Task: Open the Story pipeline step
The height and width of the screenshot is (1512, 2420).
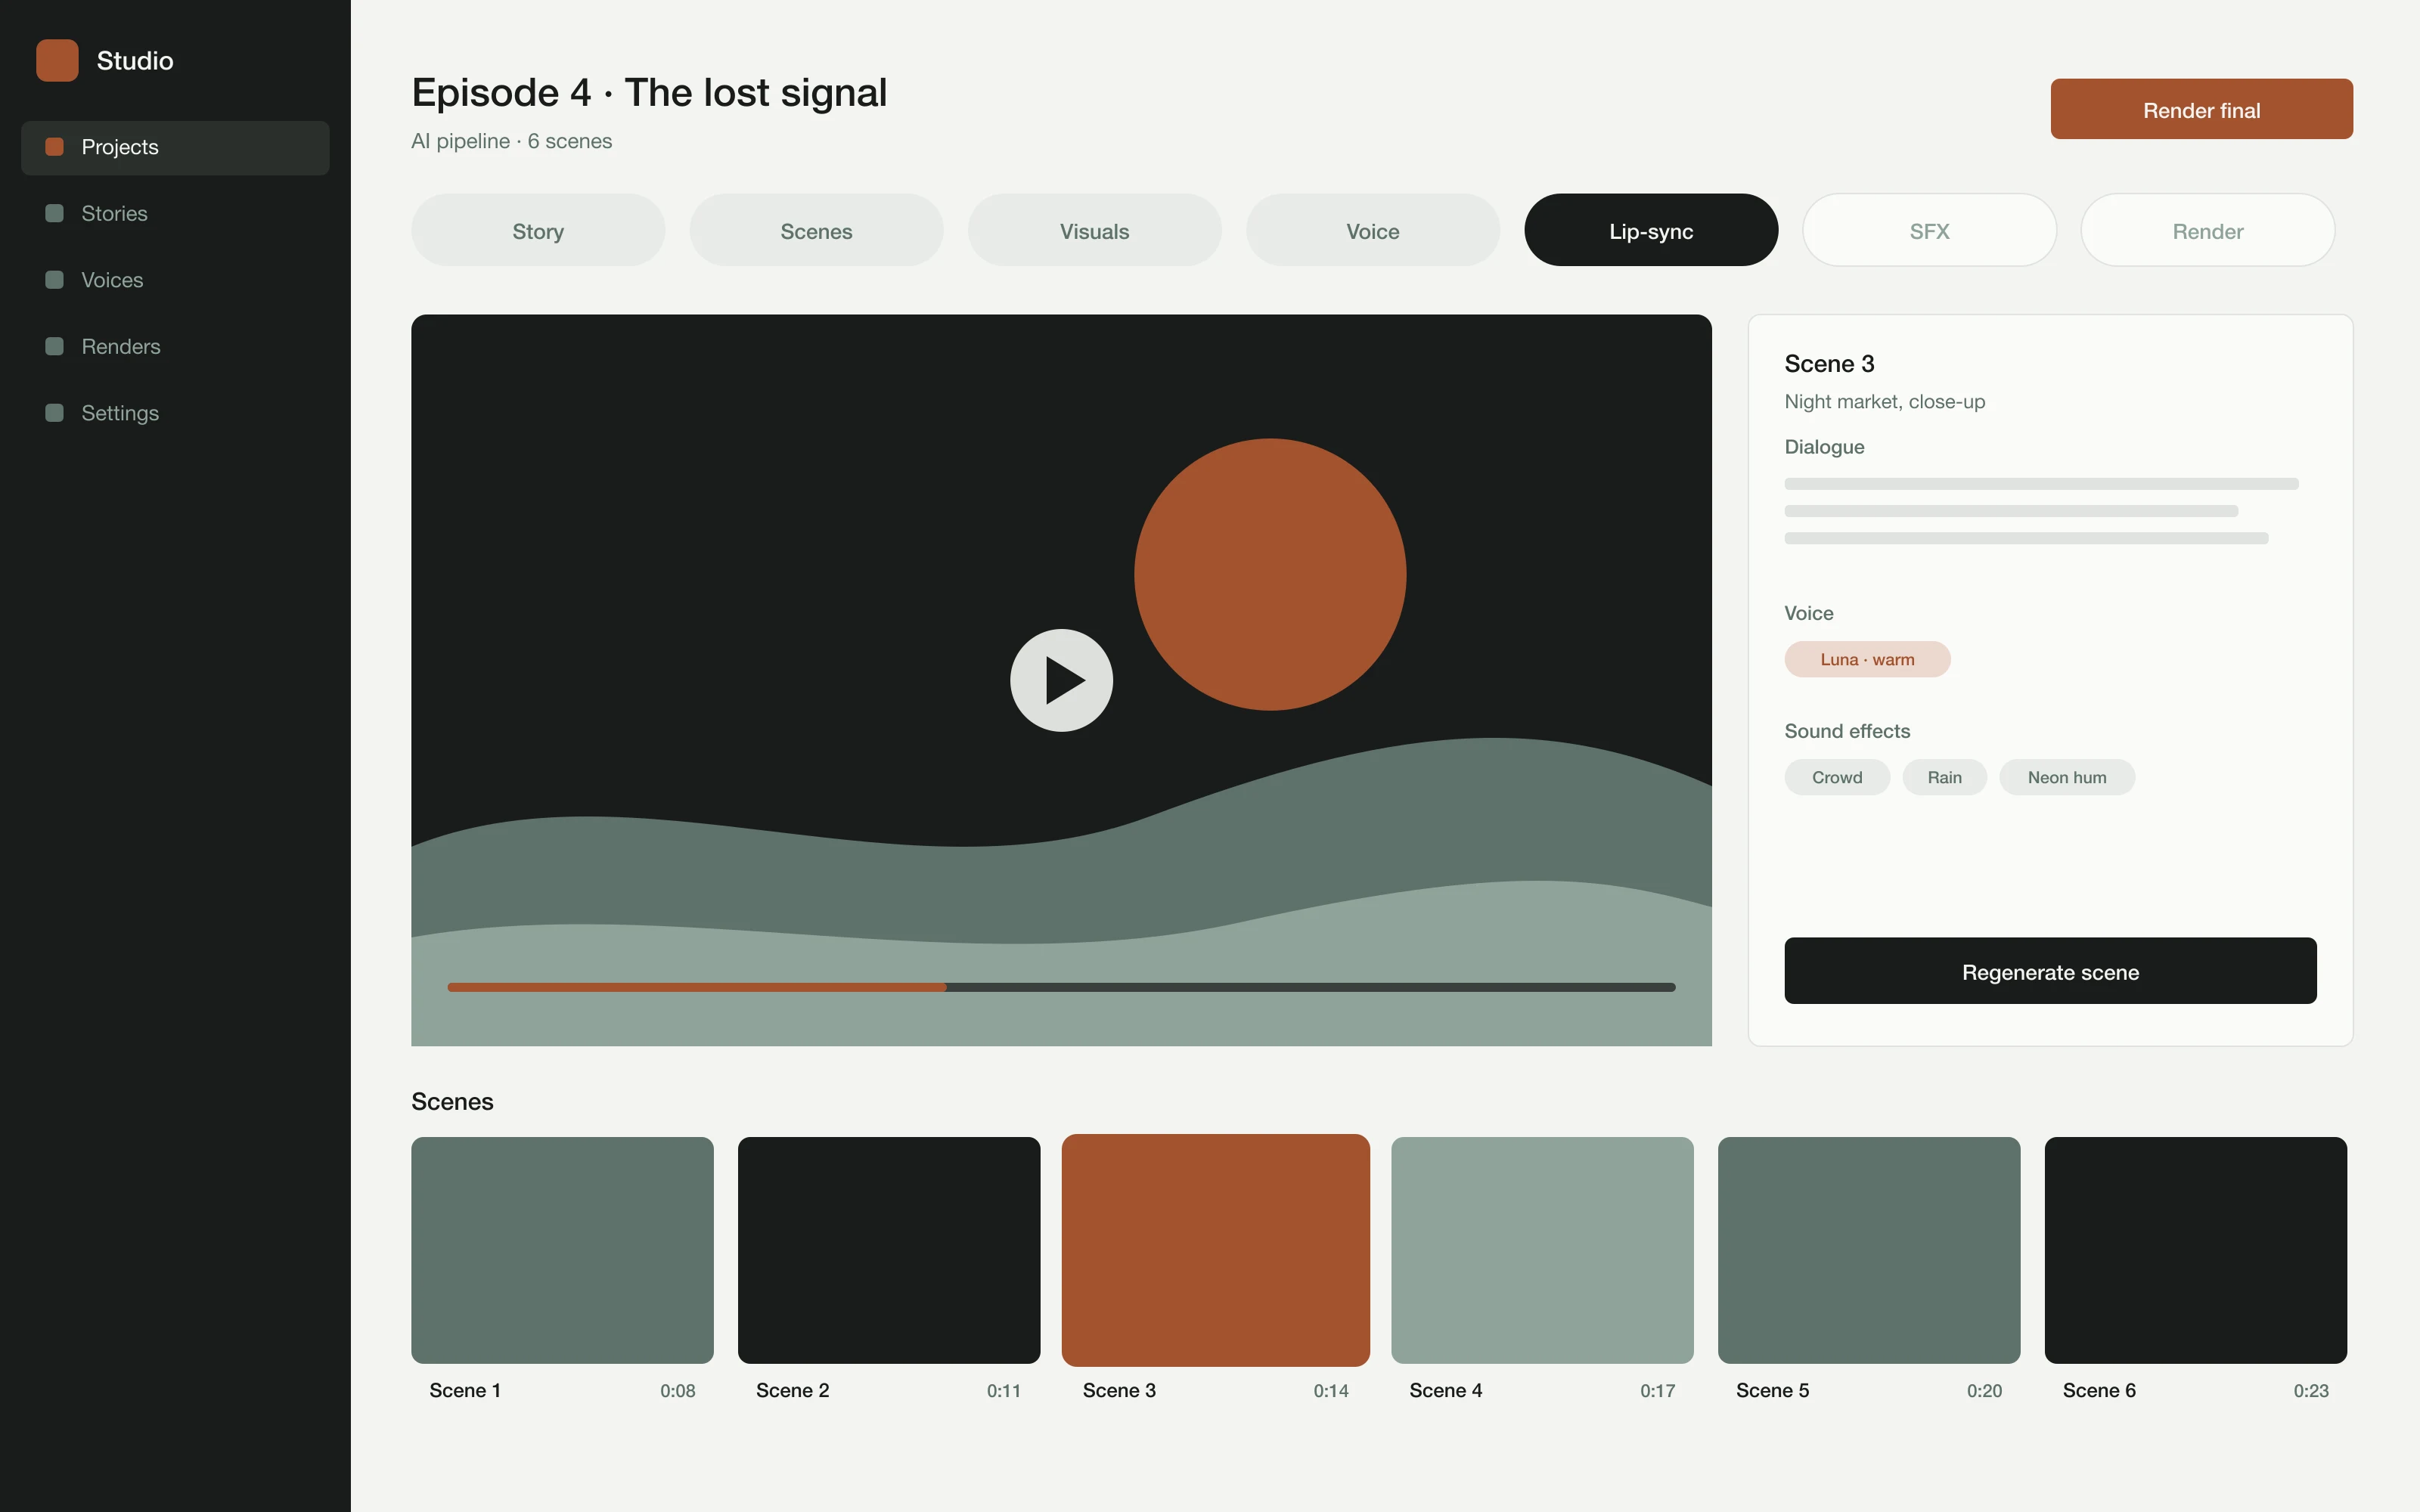Action: pyautogui.click(x=538, y=230)
